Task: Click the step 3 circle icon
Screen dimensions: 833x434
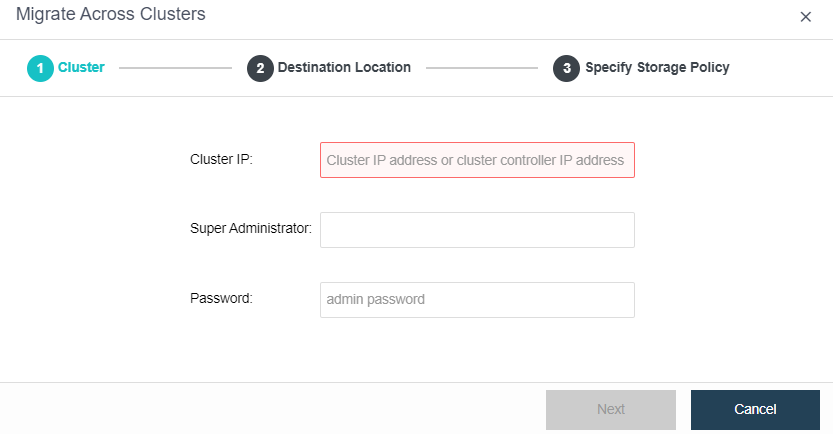Action: [567, 69]
